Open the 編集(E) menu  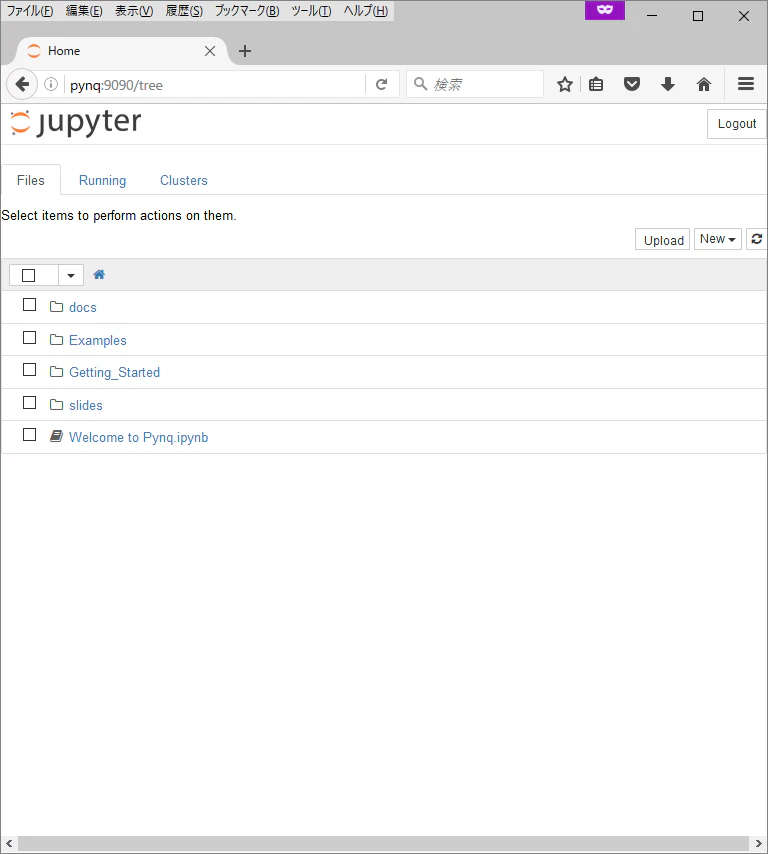click(x=84, y=11)
